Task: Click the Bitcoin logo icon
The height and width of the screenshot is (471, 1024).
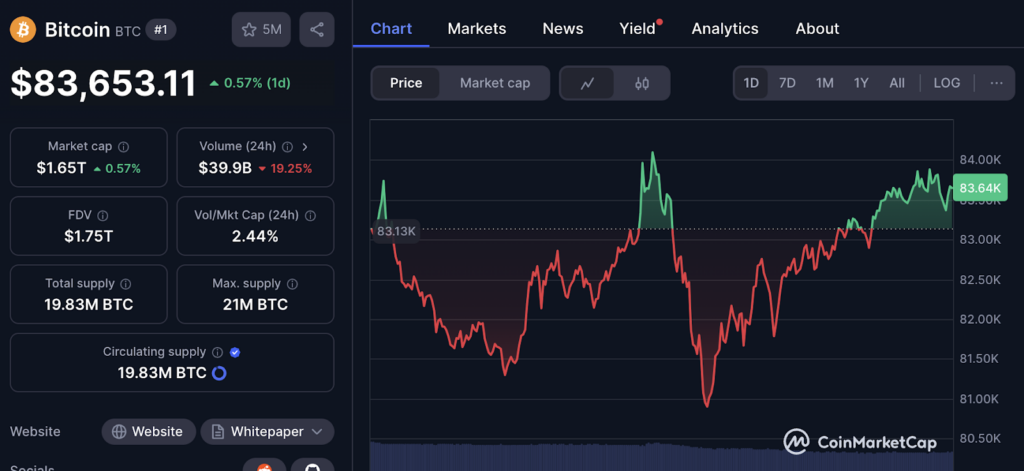Action: point(23,30)
